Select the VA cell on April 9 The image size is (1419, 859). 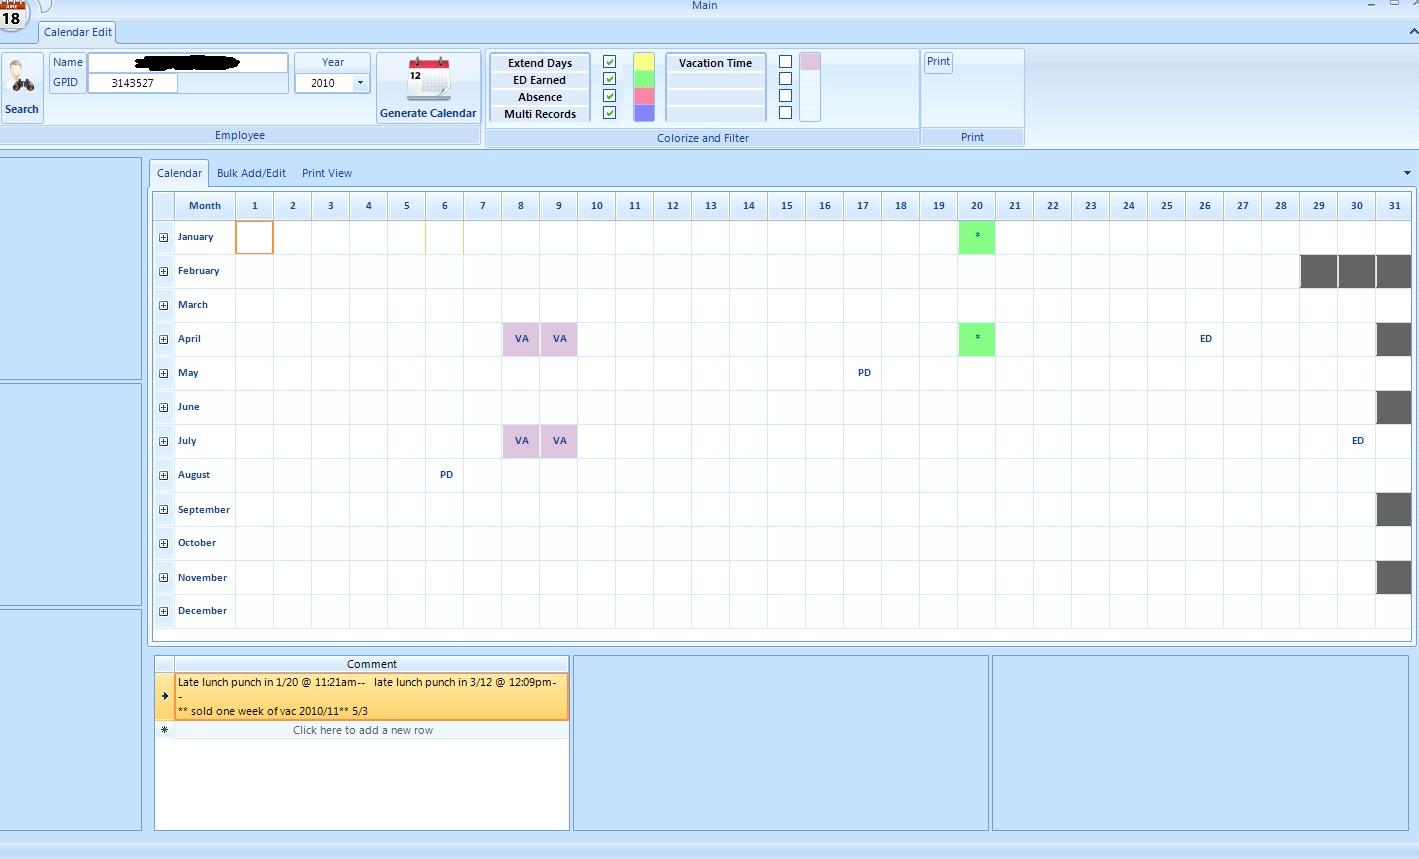coord(559,339)
